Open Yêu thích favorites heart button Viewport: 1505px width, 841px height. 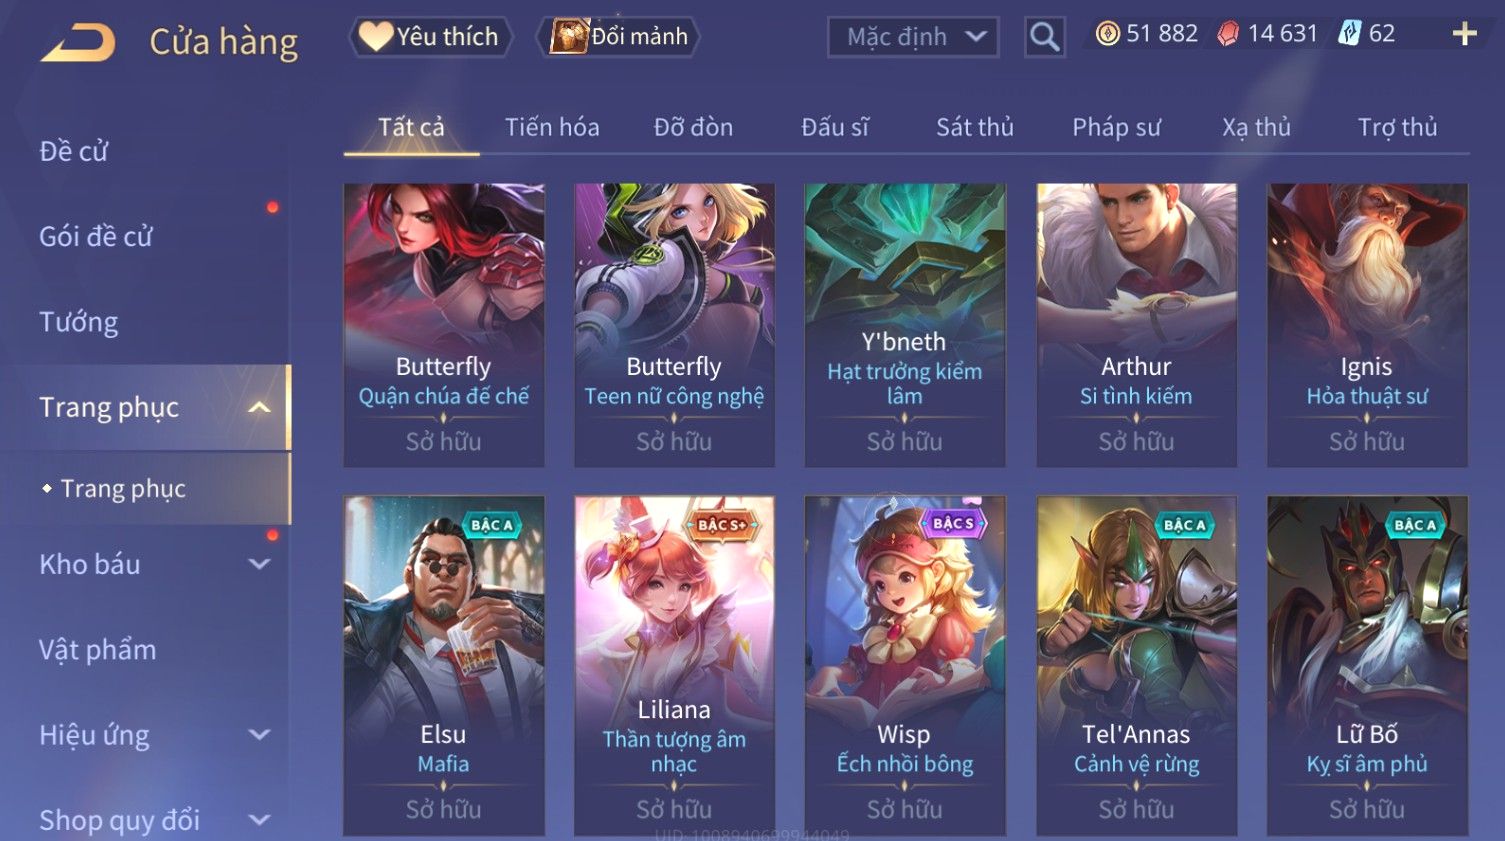(x=430, y=37)
